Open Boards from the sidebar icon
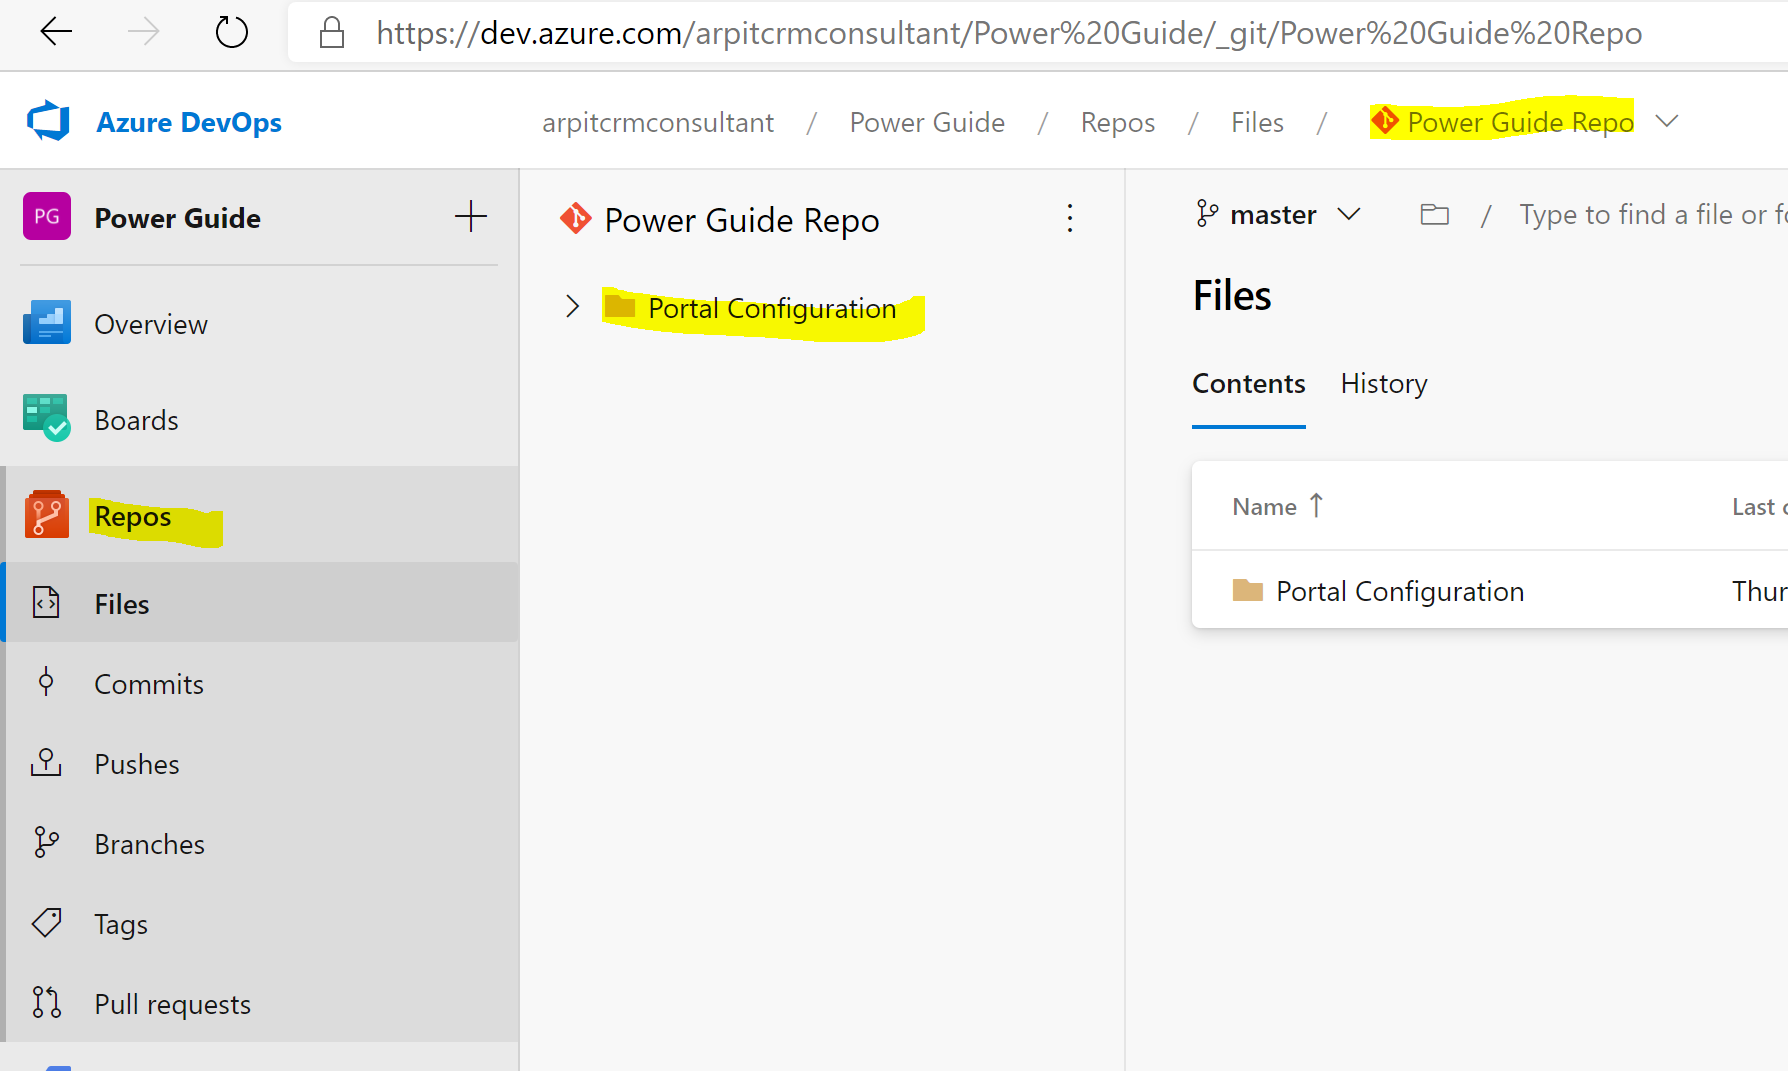The image size is (1788, 1071). [47, 418]
